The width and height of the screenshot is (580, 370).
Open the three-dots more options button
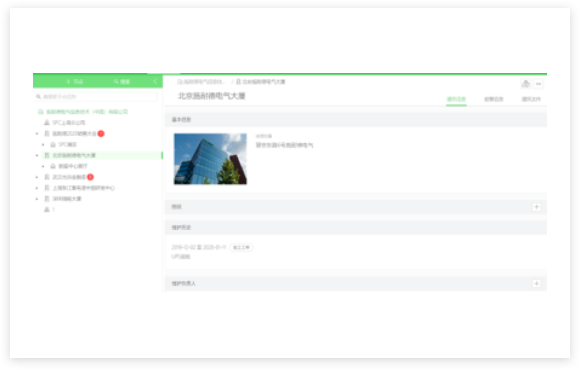click(538, 84)
